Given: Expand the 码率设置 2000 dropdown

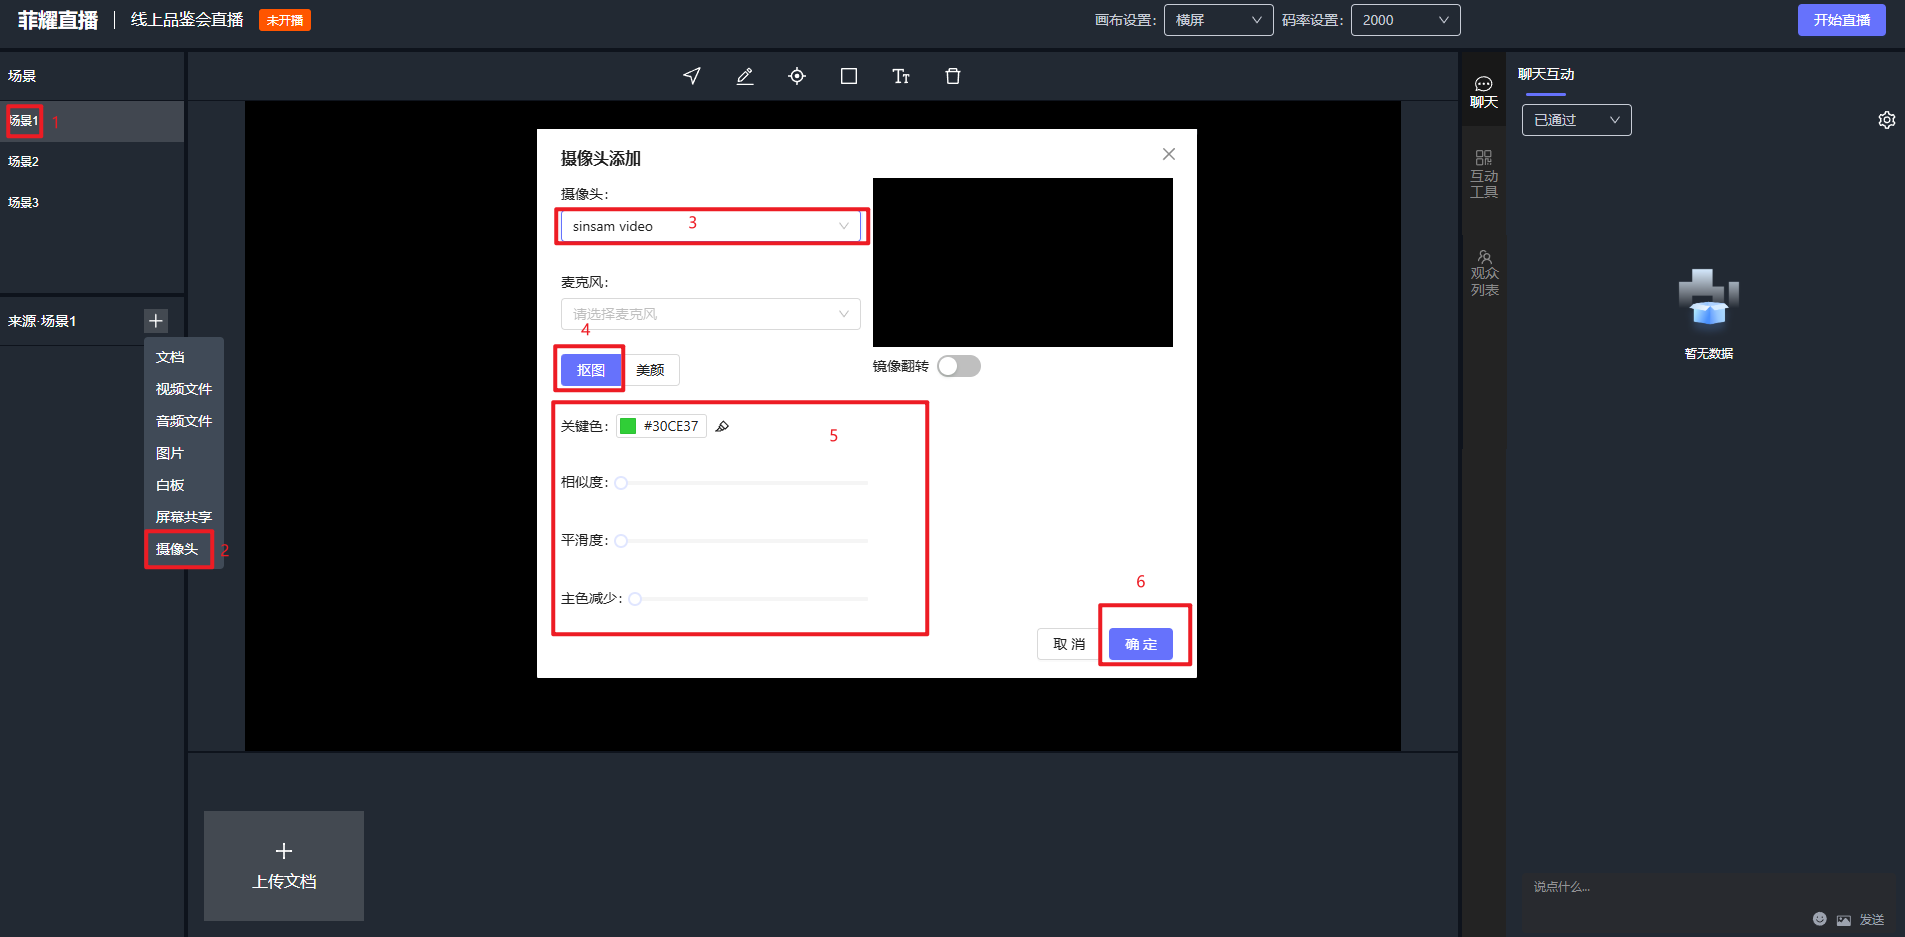Looking at the screenshot, I should click(x=1404, y=20).
